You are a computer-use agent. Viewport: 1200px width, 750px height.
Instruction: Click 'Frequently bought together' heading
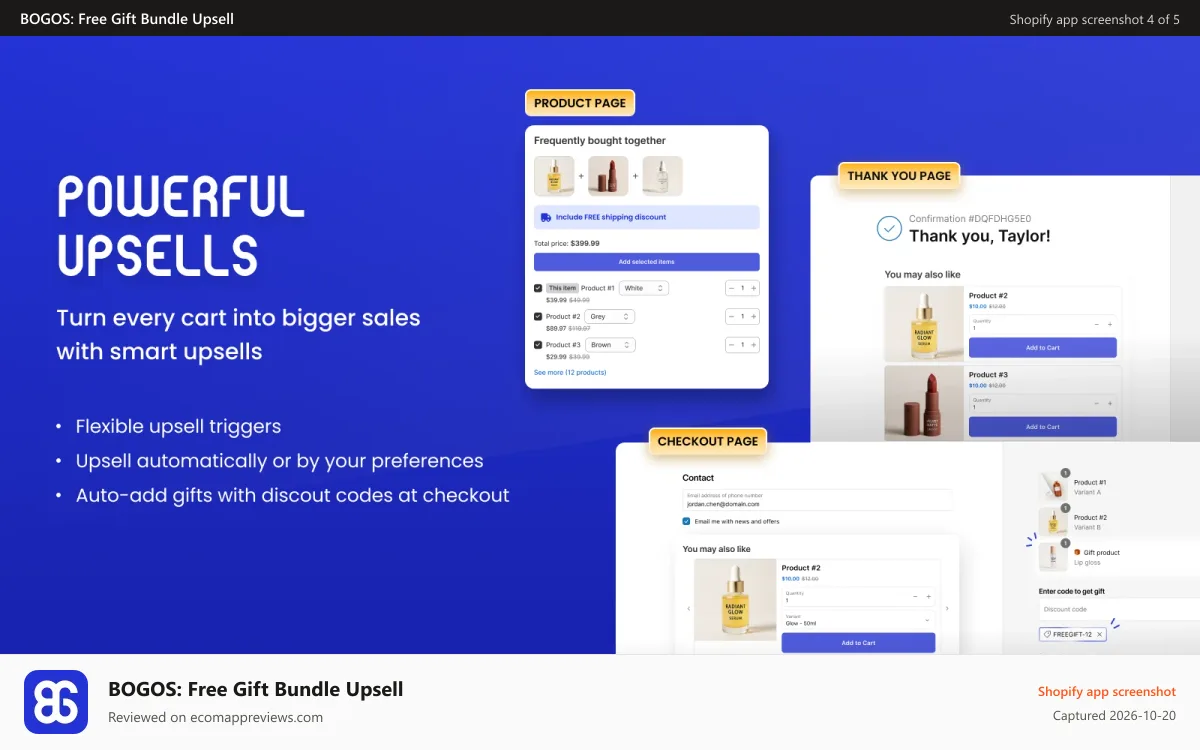tap(600, 141)
